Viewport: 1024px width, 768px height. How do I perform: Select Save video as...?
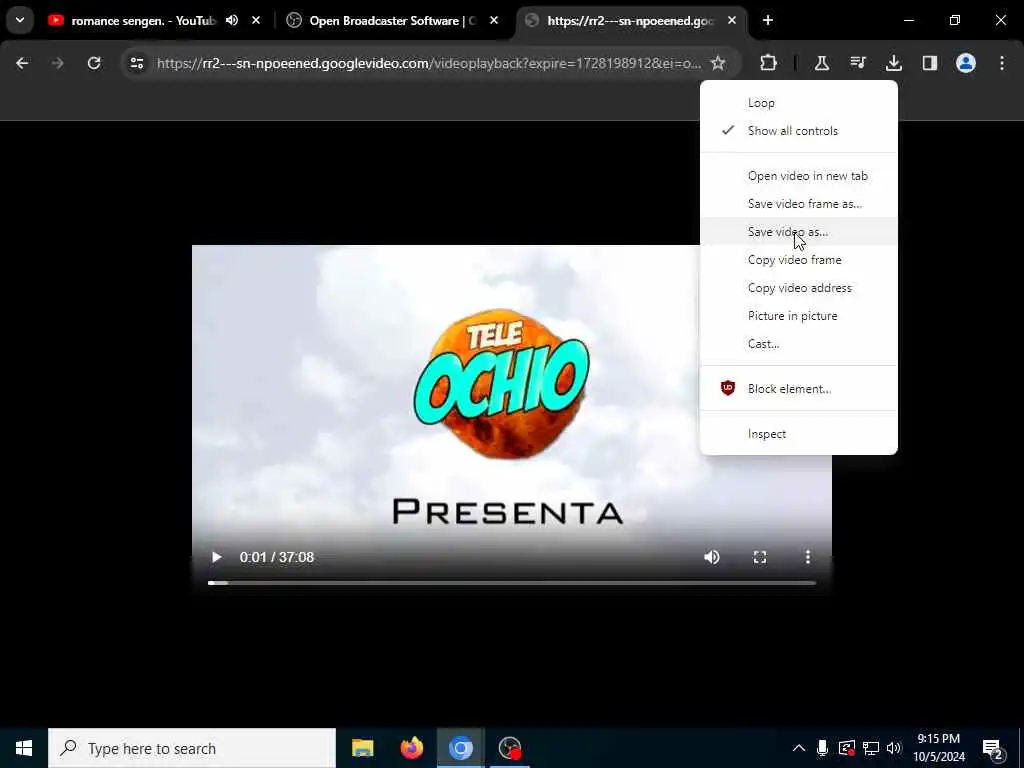[799, 232]
